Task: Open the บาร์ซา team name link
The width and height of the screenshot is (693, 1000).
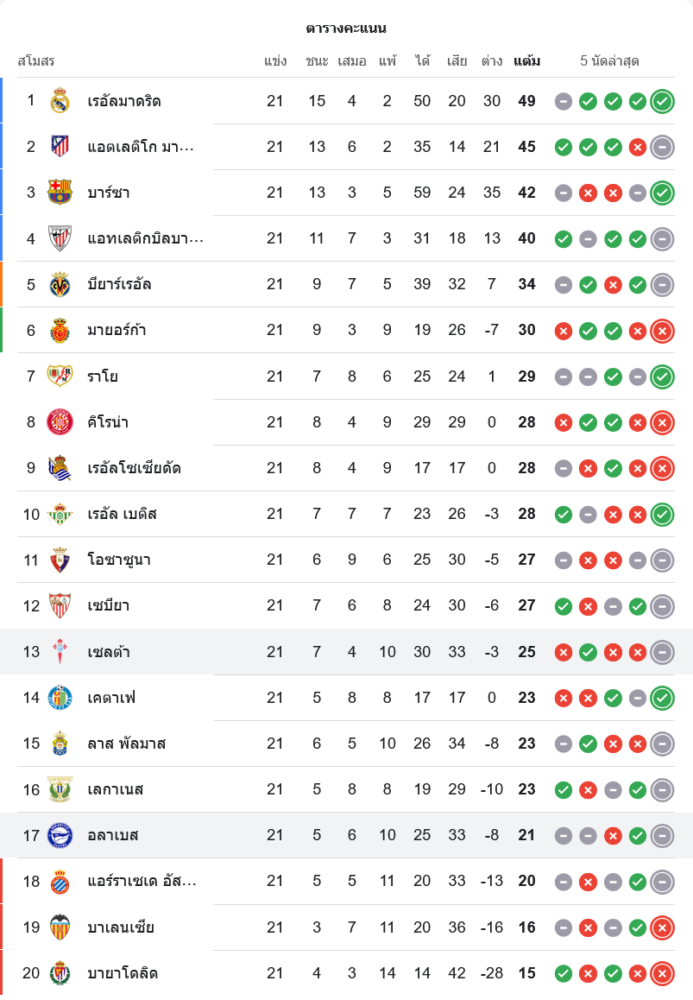Action: (108, 192)
